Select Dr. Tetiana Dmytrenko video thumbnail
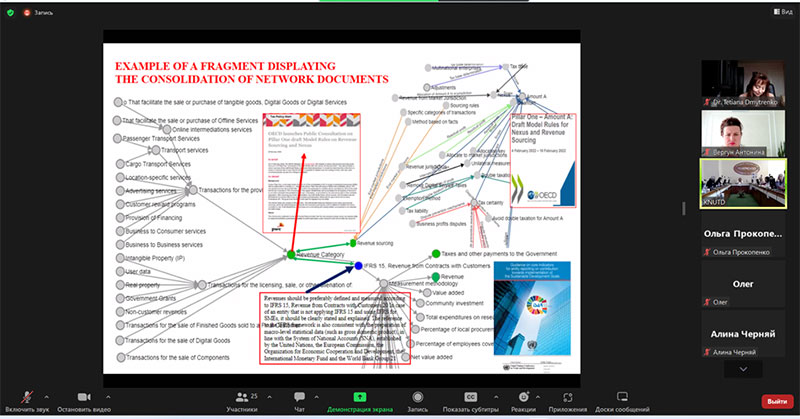The height and width of the screenshot is (419, 800). point(743,83)
